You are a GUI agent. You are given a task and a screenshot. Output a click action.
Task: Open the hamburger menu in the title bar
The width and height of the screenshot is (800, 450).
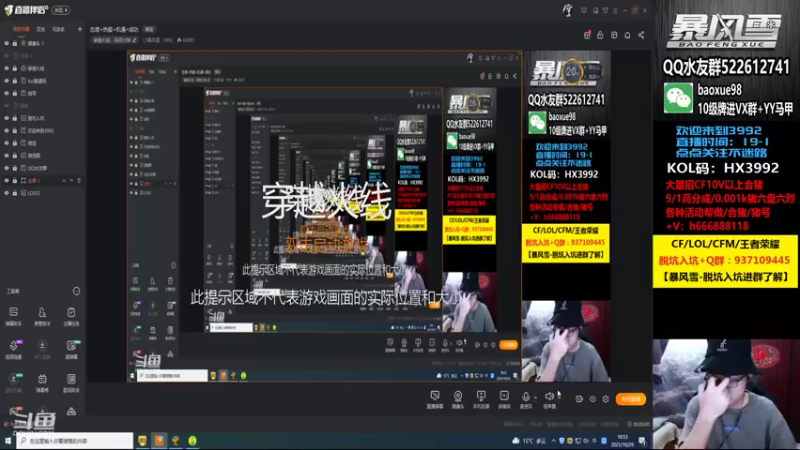(615, 10)
